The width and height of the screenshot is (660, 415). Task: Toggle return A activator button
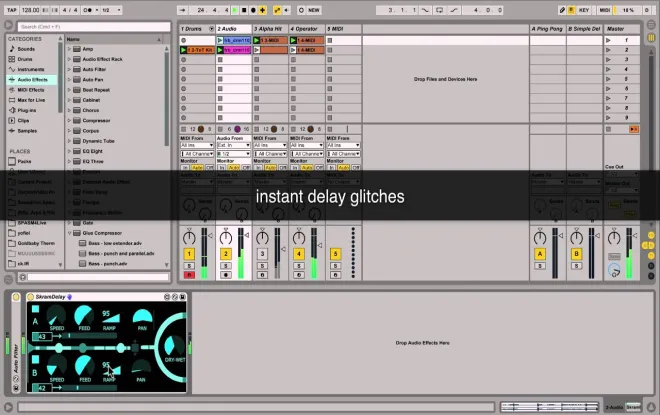540,254
